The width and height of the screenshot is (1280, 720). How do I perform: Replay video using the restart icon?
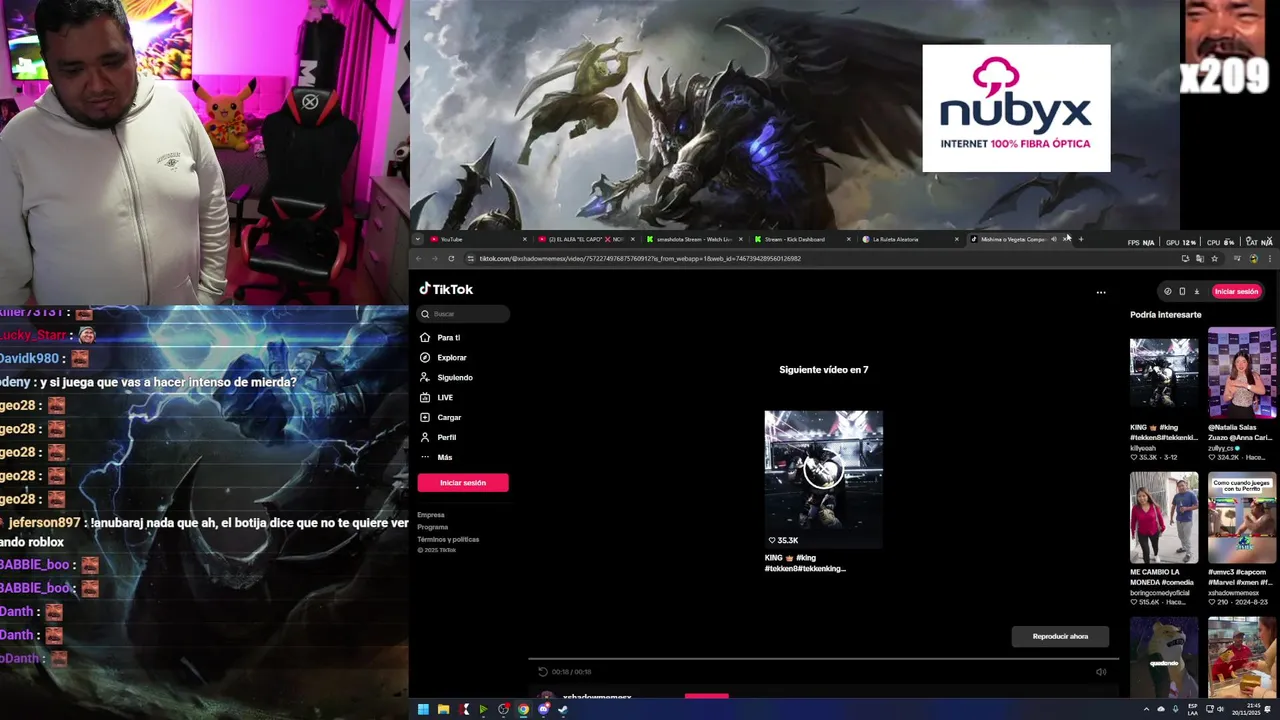tap(542, 672)
